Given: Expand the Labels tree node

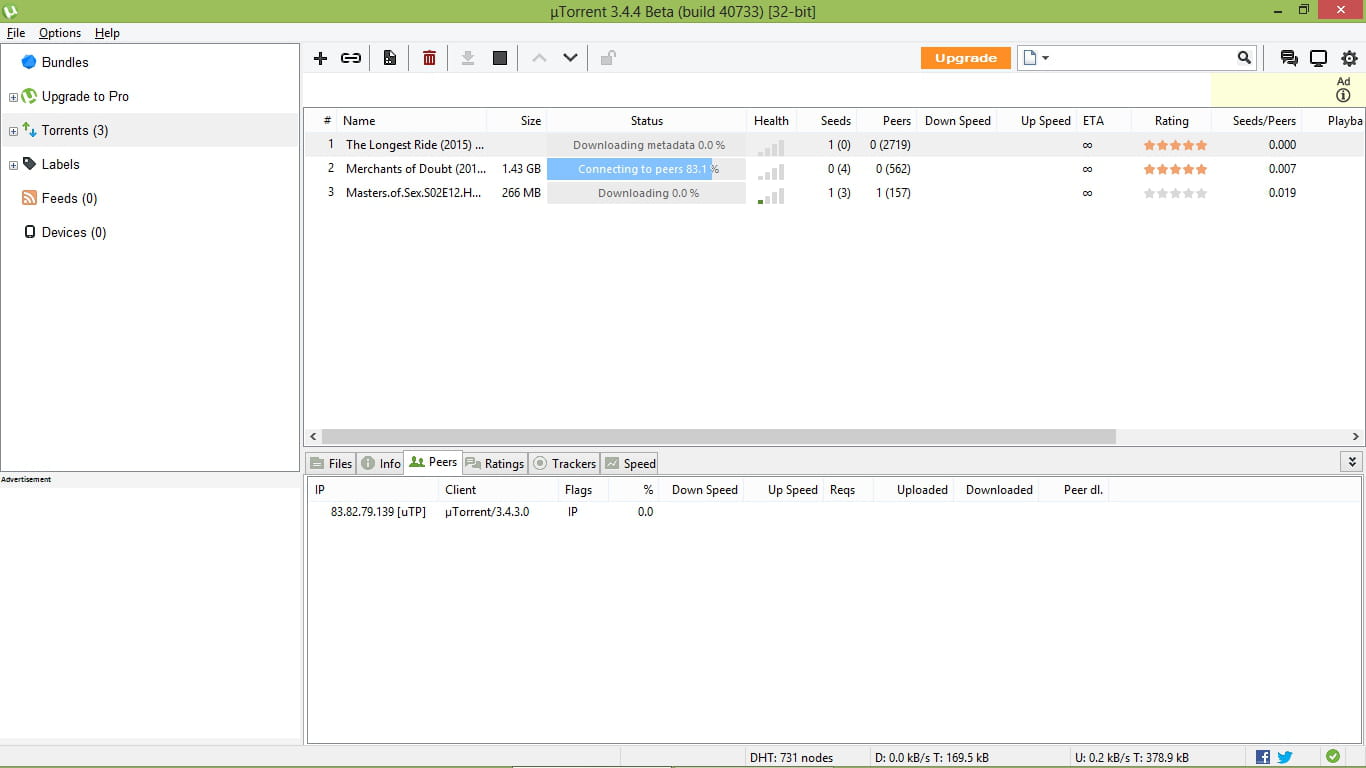Looking at the screenshot, I should 13,165.
